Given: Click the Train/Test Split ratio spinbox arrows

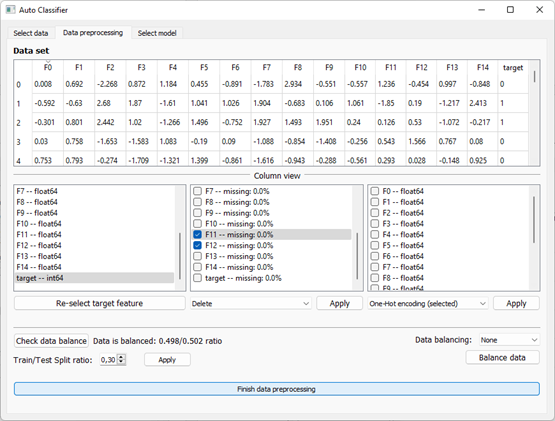Looking at the screenshot, I should coord(121,360).
